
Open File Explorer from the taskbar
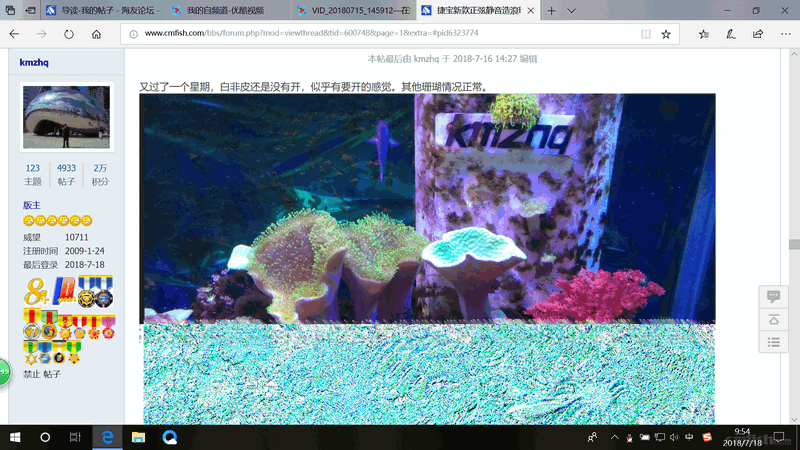point(138,437)
